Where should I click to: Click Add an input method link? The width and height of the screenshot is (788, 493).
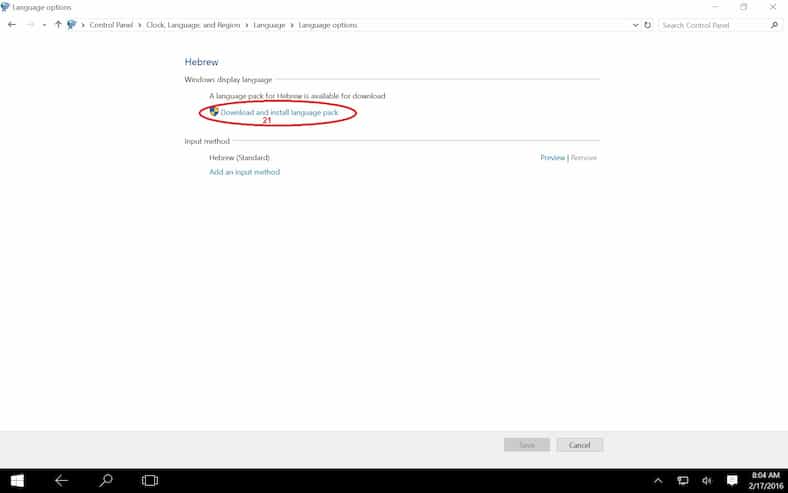[x=244, y=172]
